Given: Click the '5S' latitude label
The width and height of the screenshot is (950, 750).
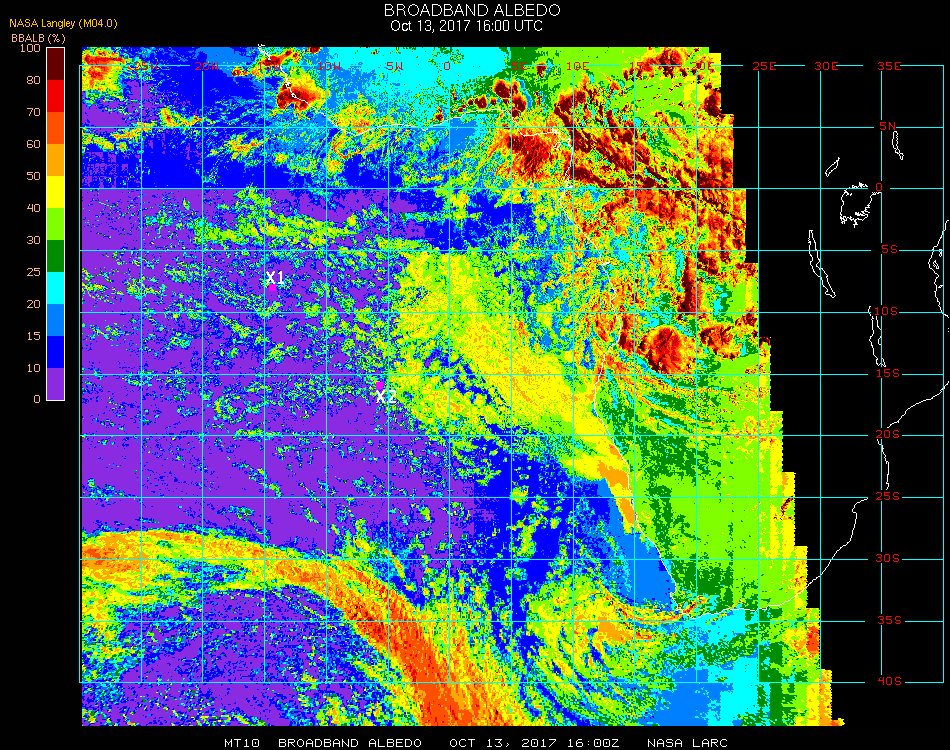Looking at the screenshot, I should (889, 250).
